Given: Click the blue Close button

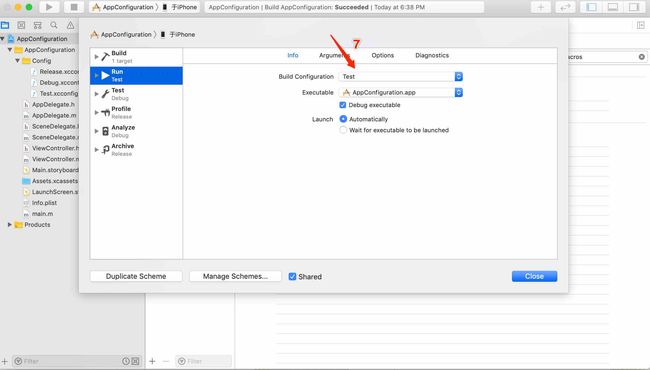Looking at the screenshot, I should [x=534, y=276].
